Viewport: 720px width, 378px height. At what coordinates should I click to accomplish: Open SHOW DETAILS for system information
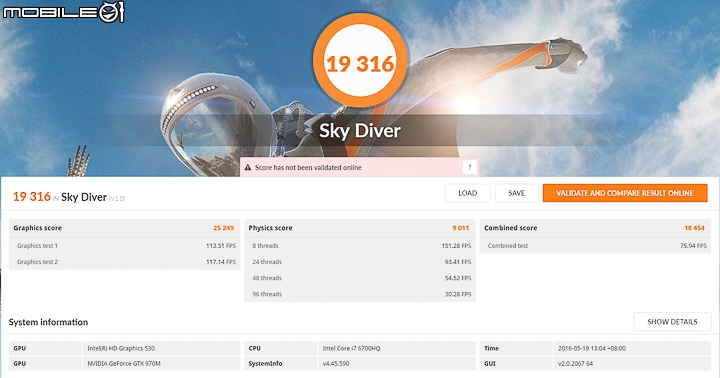[x=672, y=322]
